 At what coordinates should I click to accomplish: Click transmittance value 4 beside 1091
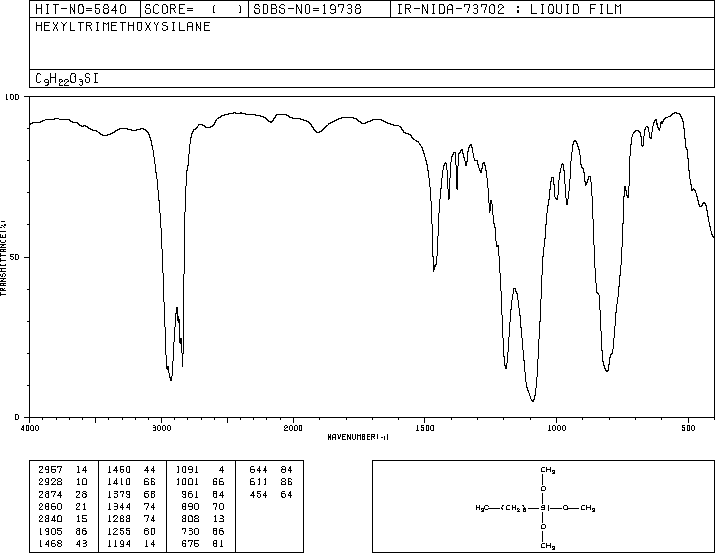pyautogui.click(x=222, y=470)
